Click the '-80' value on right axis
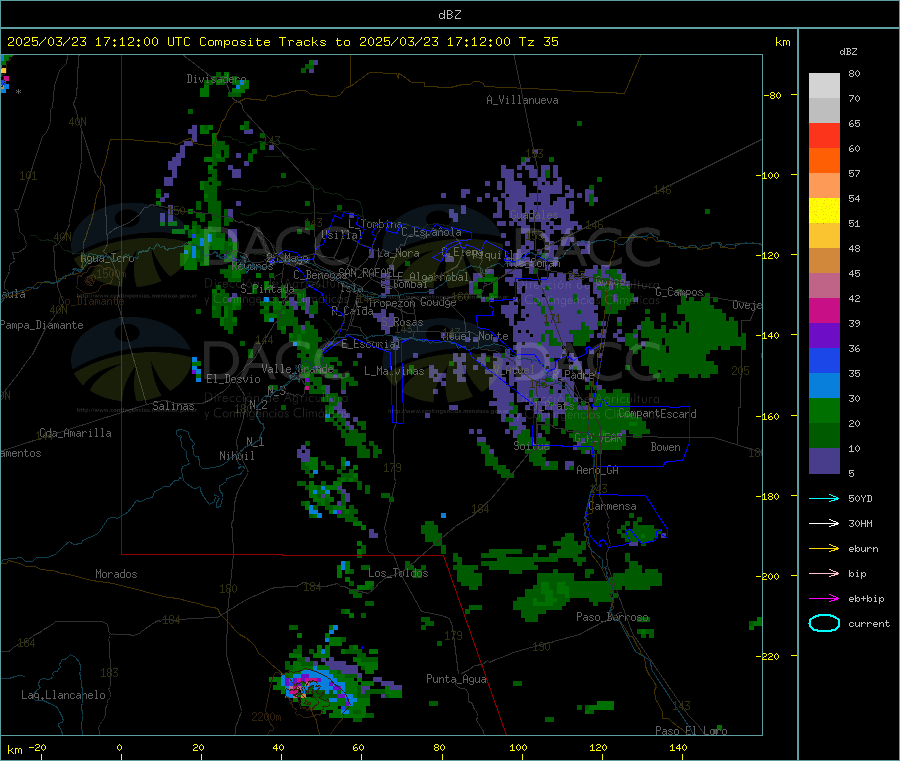The height and width of the screenshot is (761, 900). pos(773,95)
